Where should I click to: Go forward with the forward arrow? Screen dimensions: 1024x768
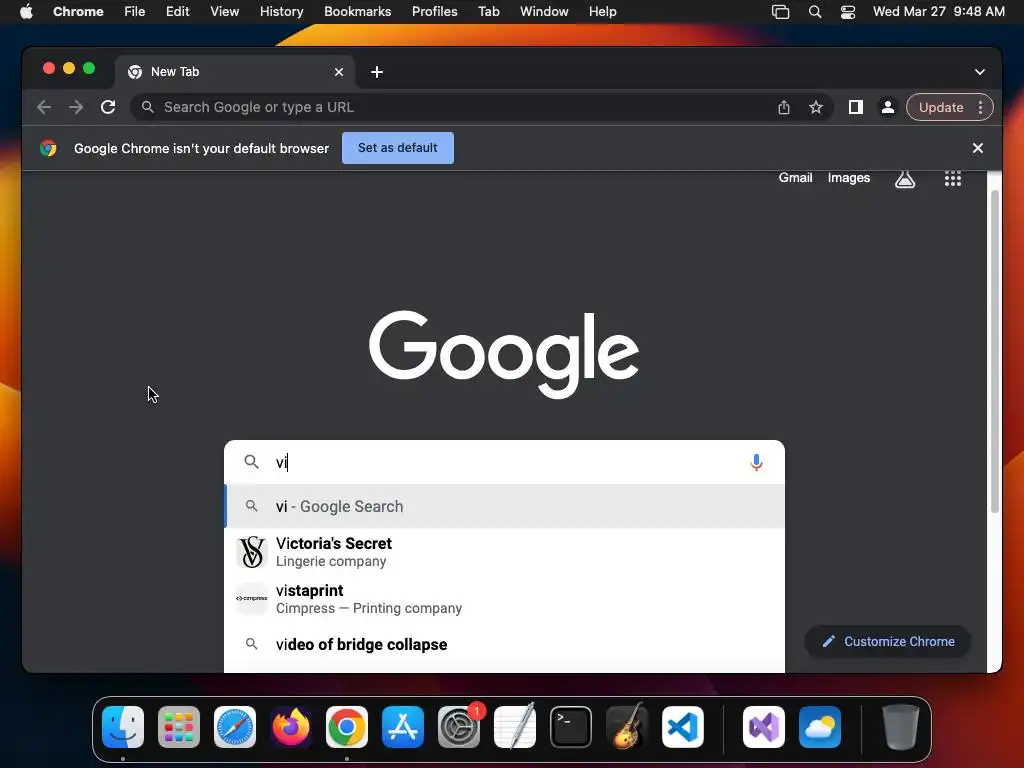(76, 107)
